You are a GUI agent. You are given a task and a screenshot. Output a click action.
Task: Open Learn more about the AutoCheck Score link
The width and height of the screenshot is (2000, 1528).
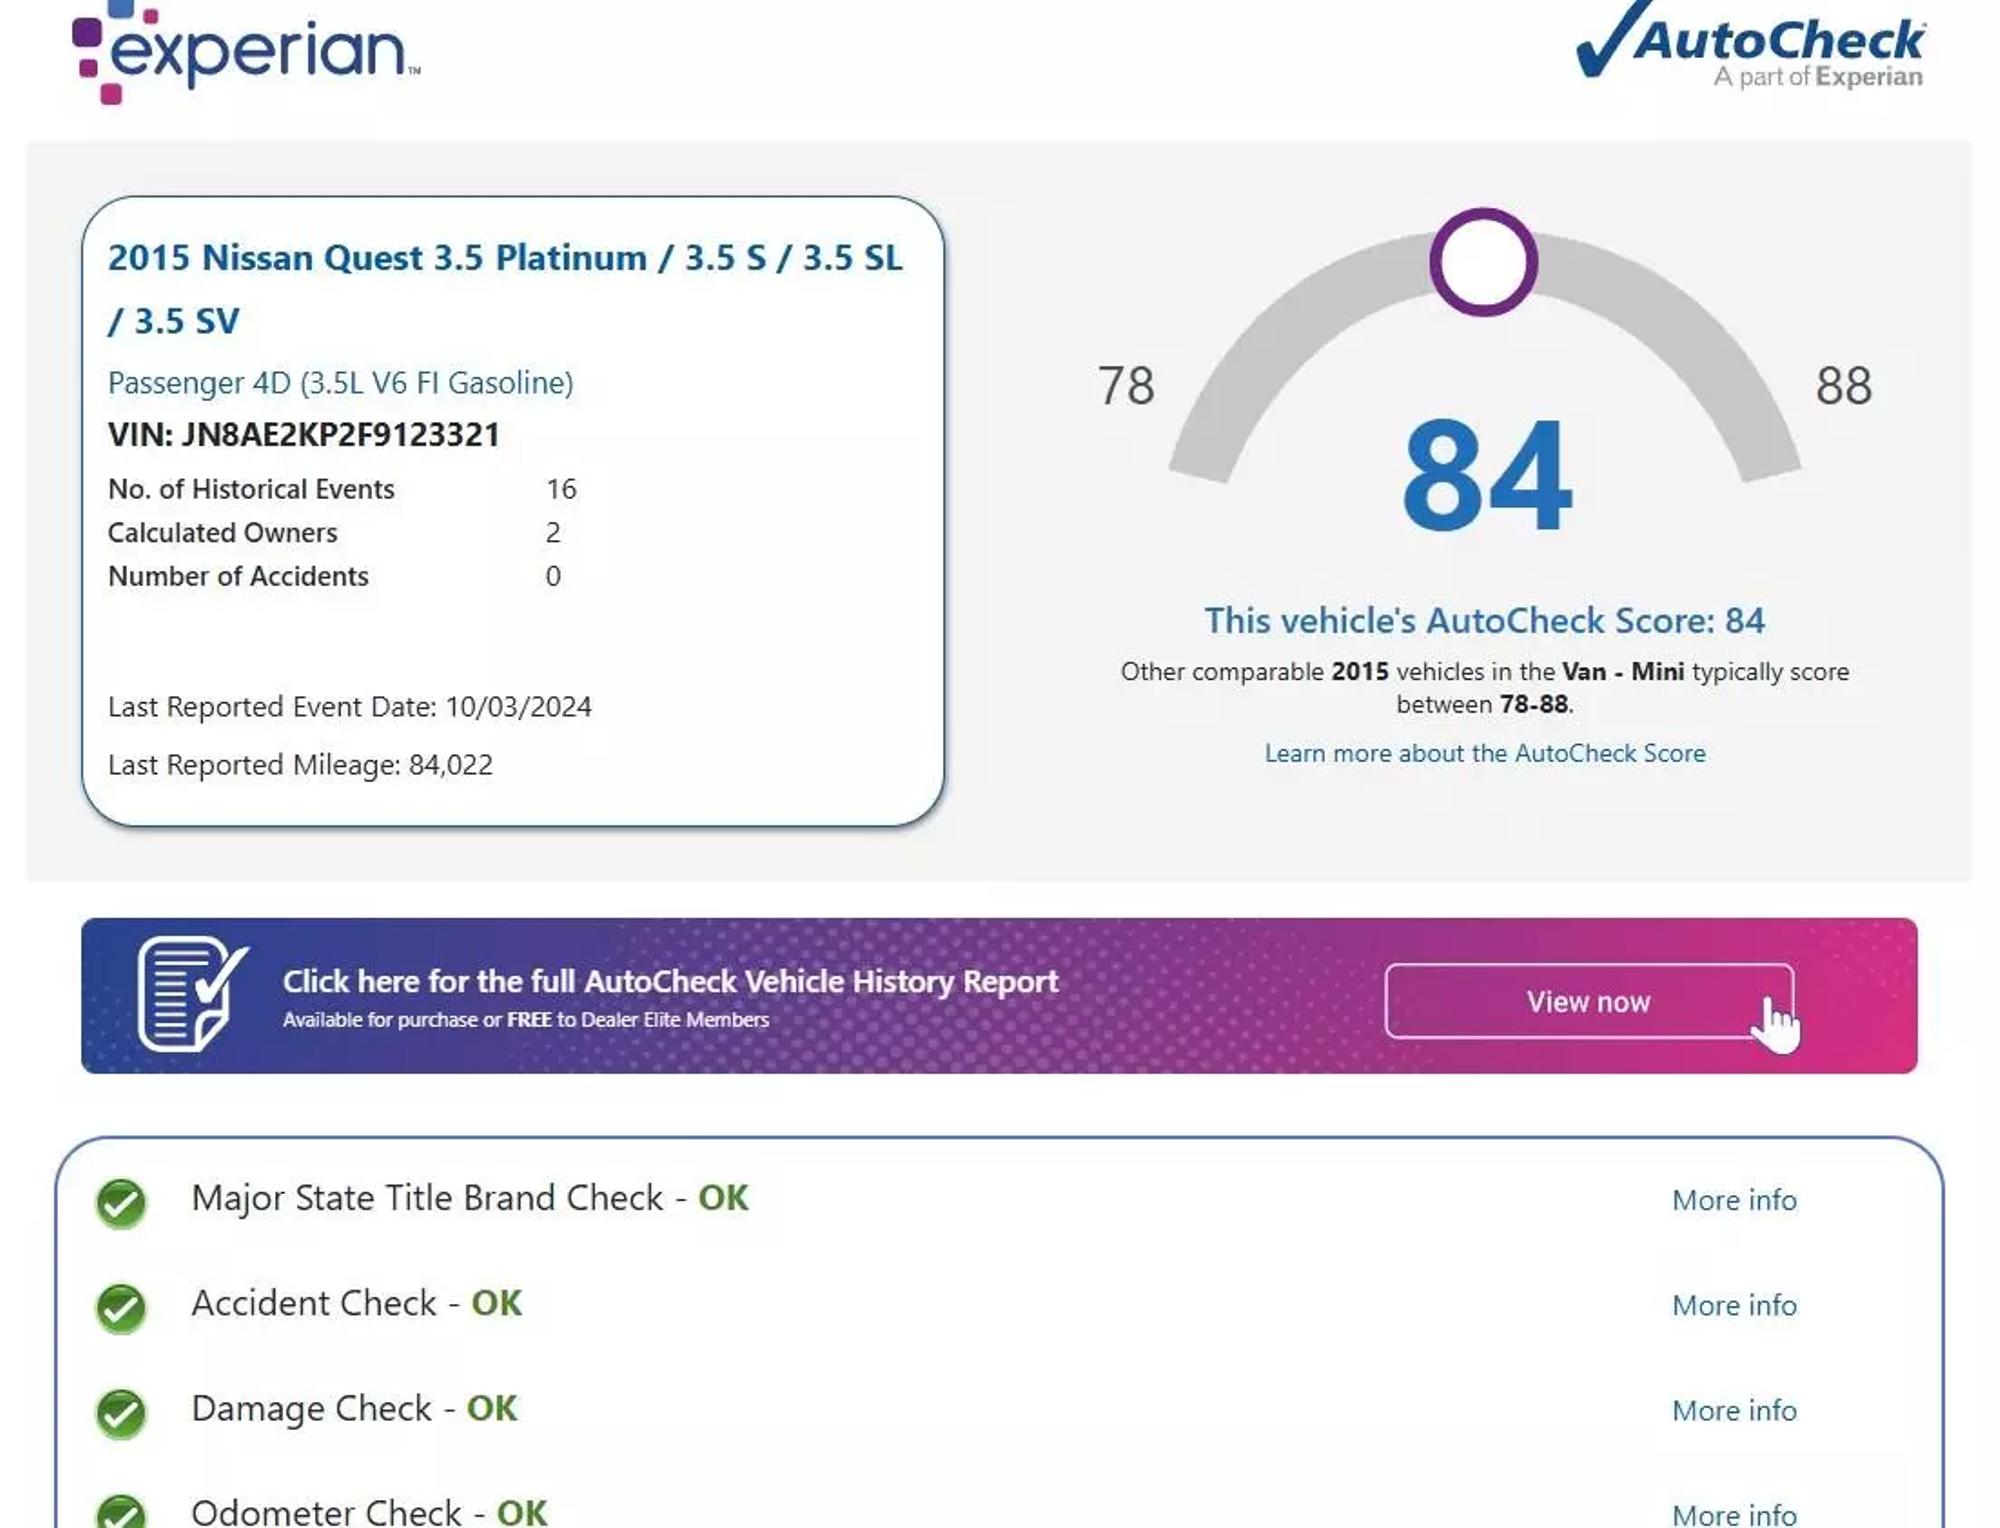point(1485,753)
